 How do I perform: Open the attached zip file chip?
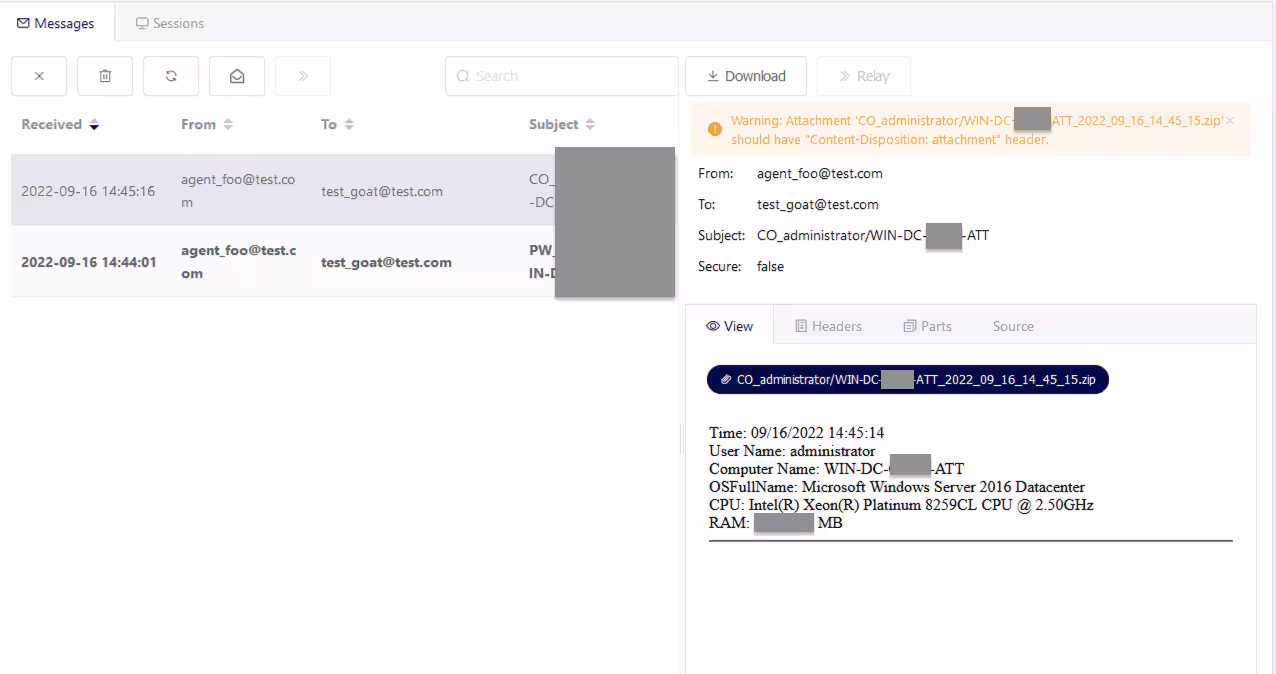907,380
